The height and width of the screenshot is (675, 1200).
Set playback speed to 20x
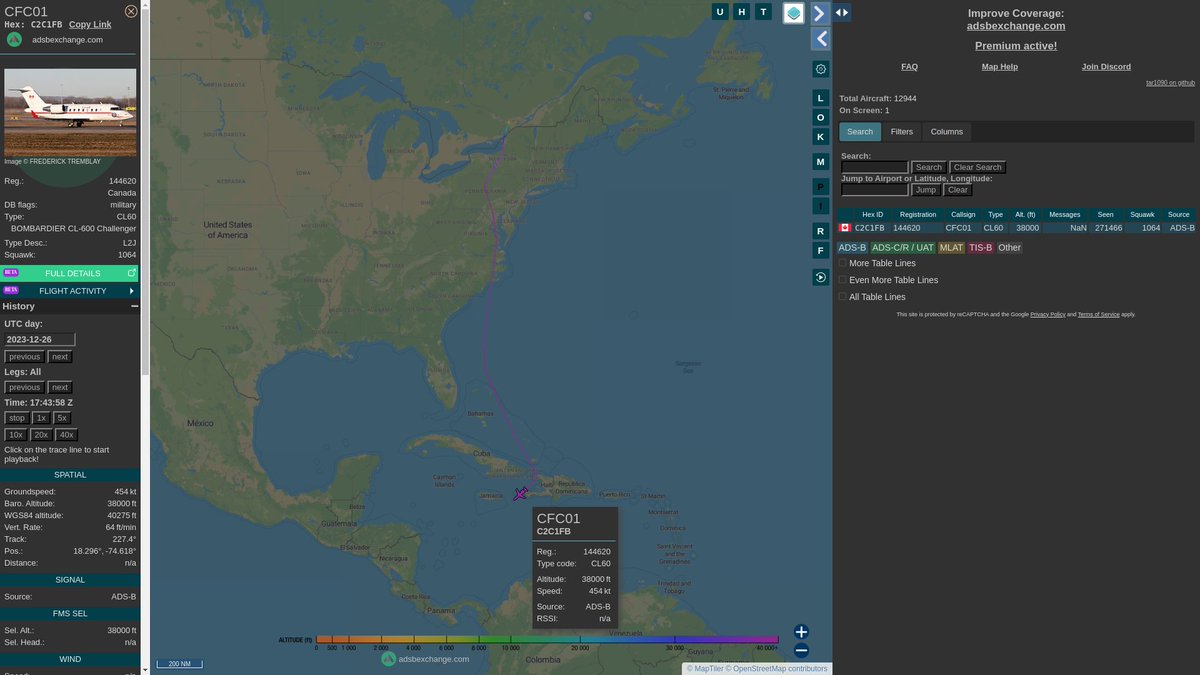coord(41,435)
